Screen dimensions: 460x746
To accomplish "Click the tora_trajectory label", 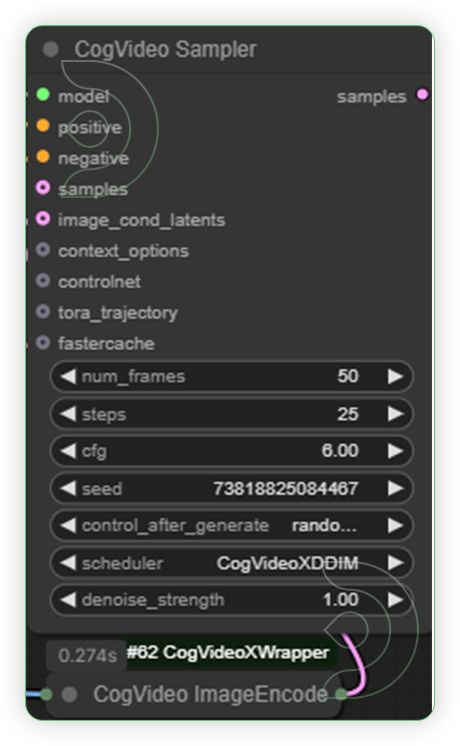I will coord(117,313).
